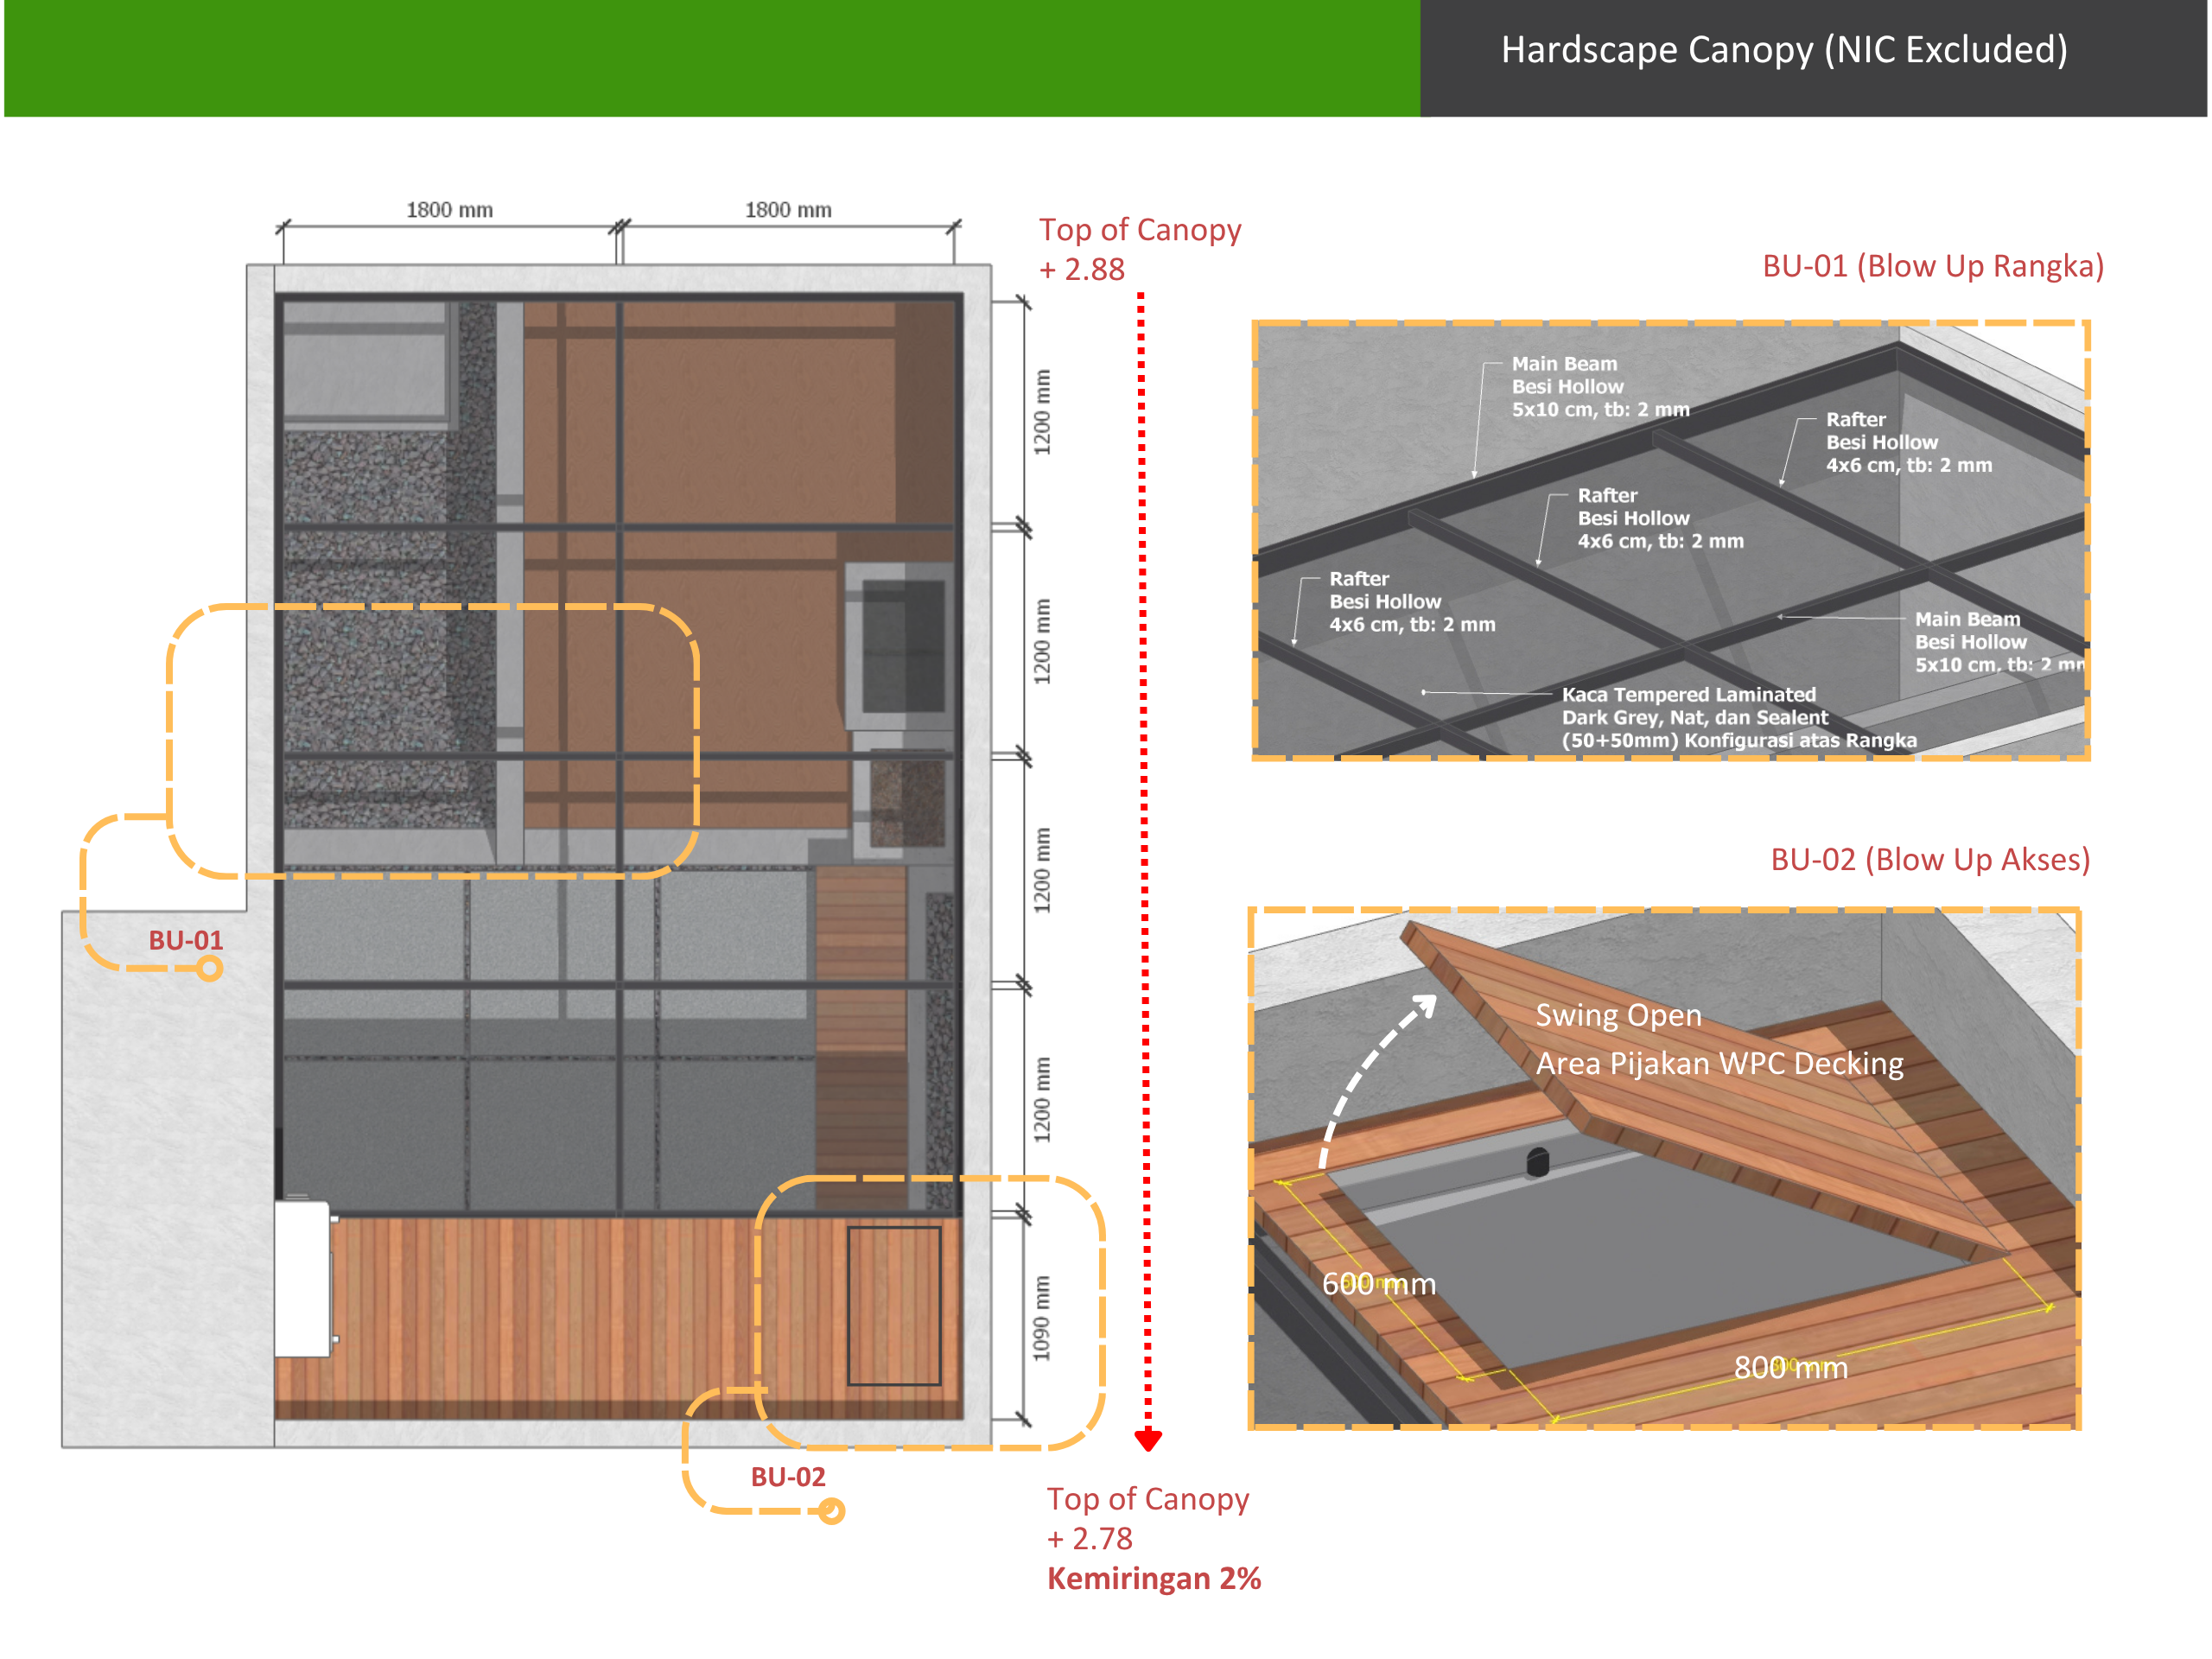Click the black hatch handle in blow-up

(x=1538, y=1161)
